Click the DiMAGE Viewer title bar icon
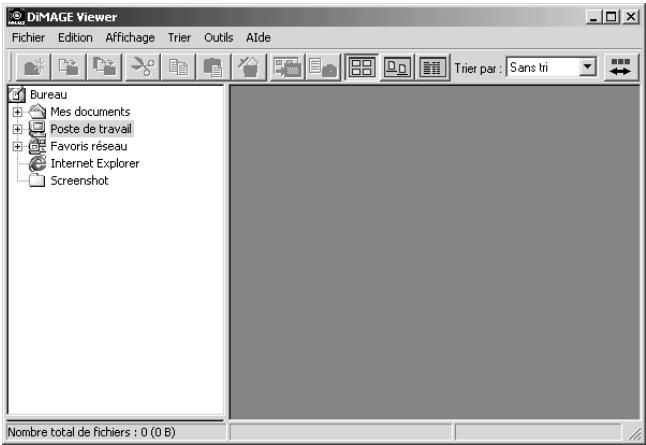 click(x=16, y=17)
